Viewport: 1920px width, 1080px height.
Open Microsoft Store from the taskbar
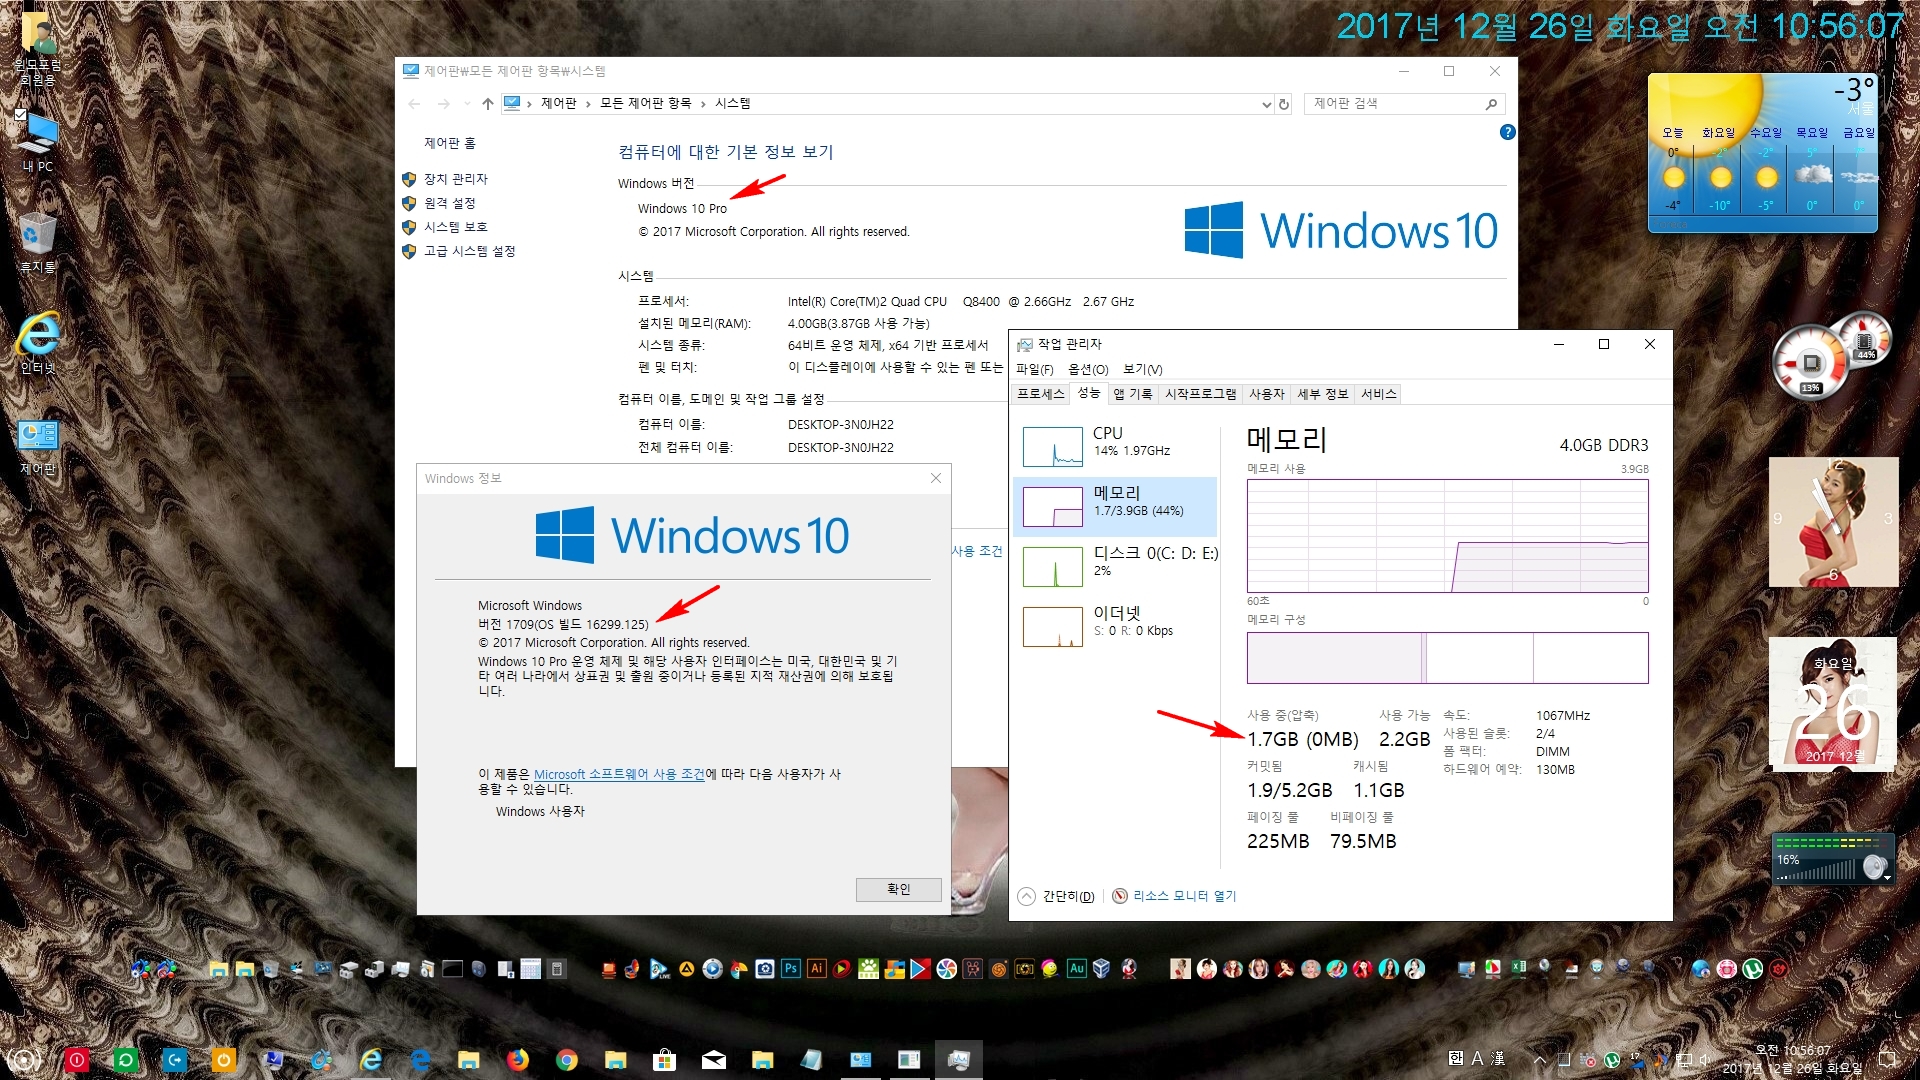click(x=664, y=1059)
